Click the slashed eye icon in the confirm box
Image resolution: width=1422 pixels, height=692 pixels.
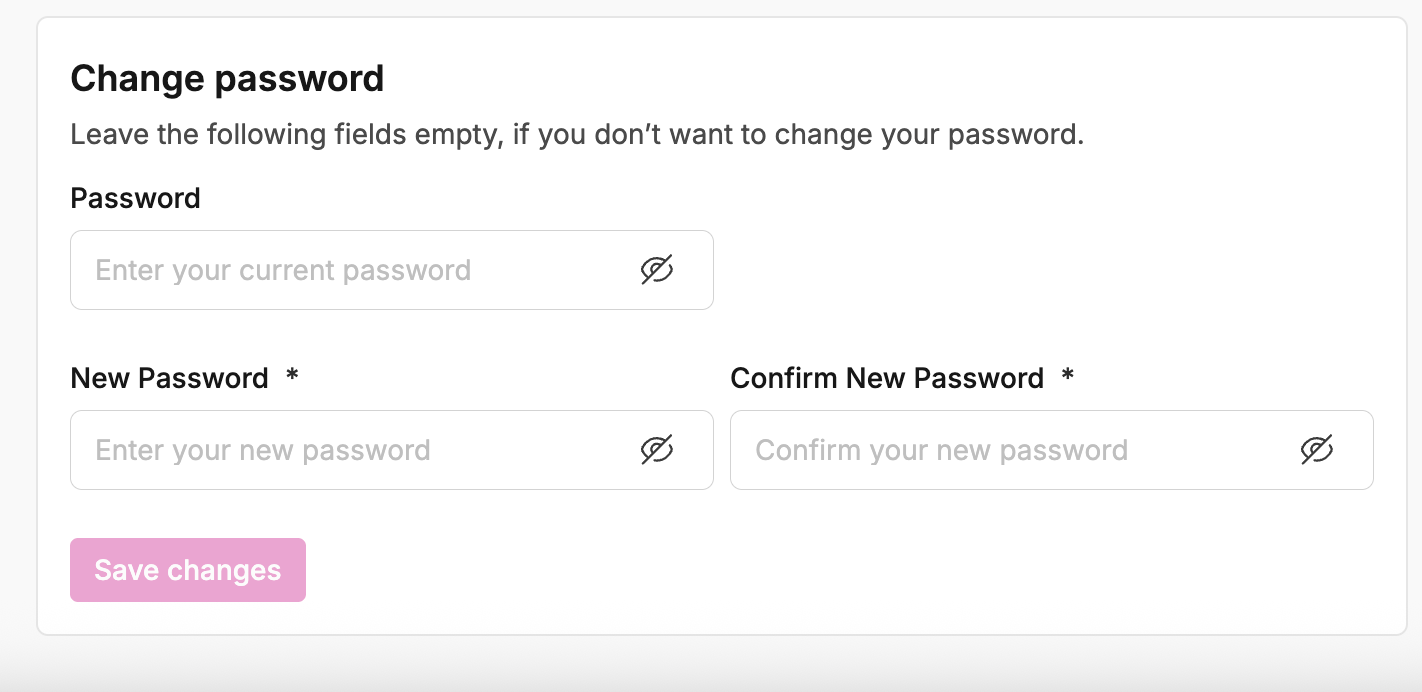pos(1317,450)
